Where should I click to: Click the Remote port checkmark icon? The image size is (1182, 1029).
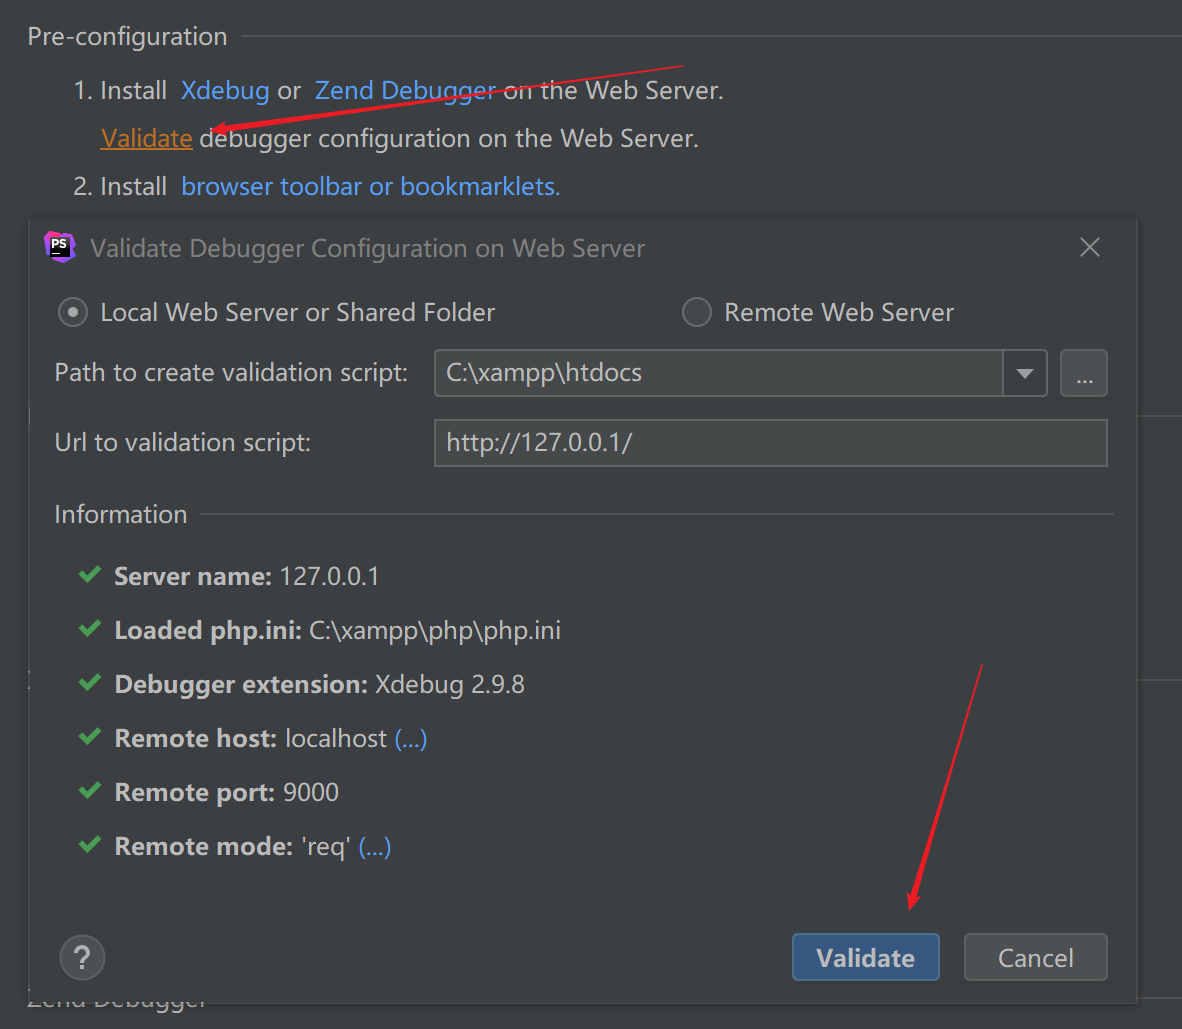click(90, 791)
